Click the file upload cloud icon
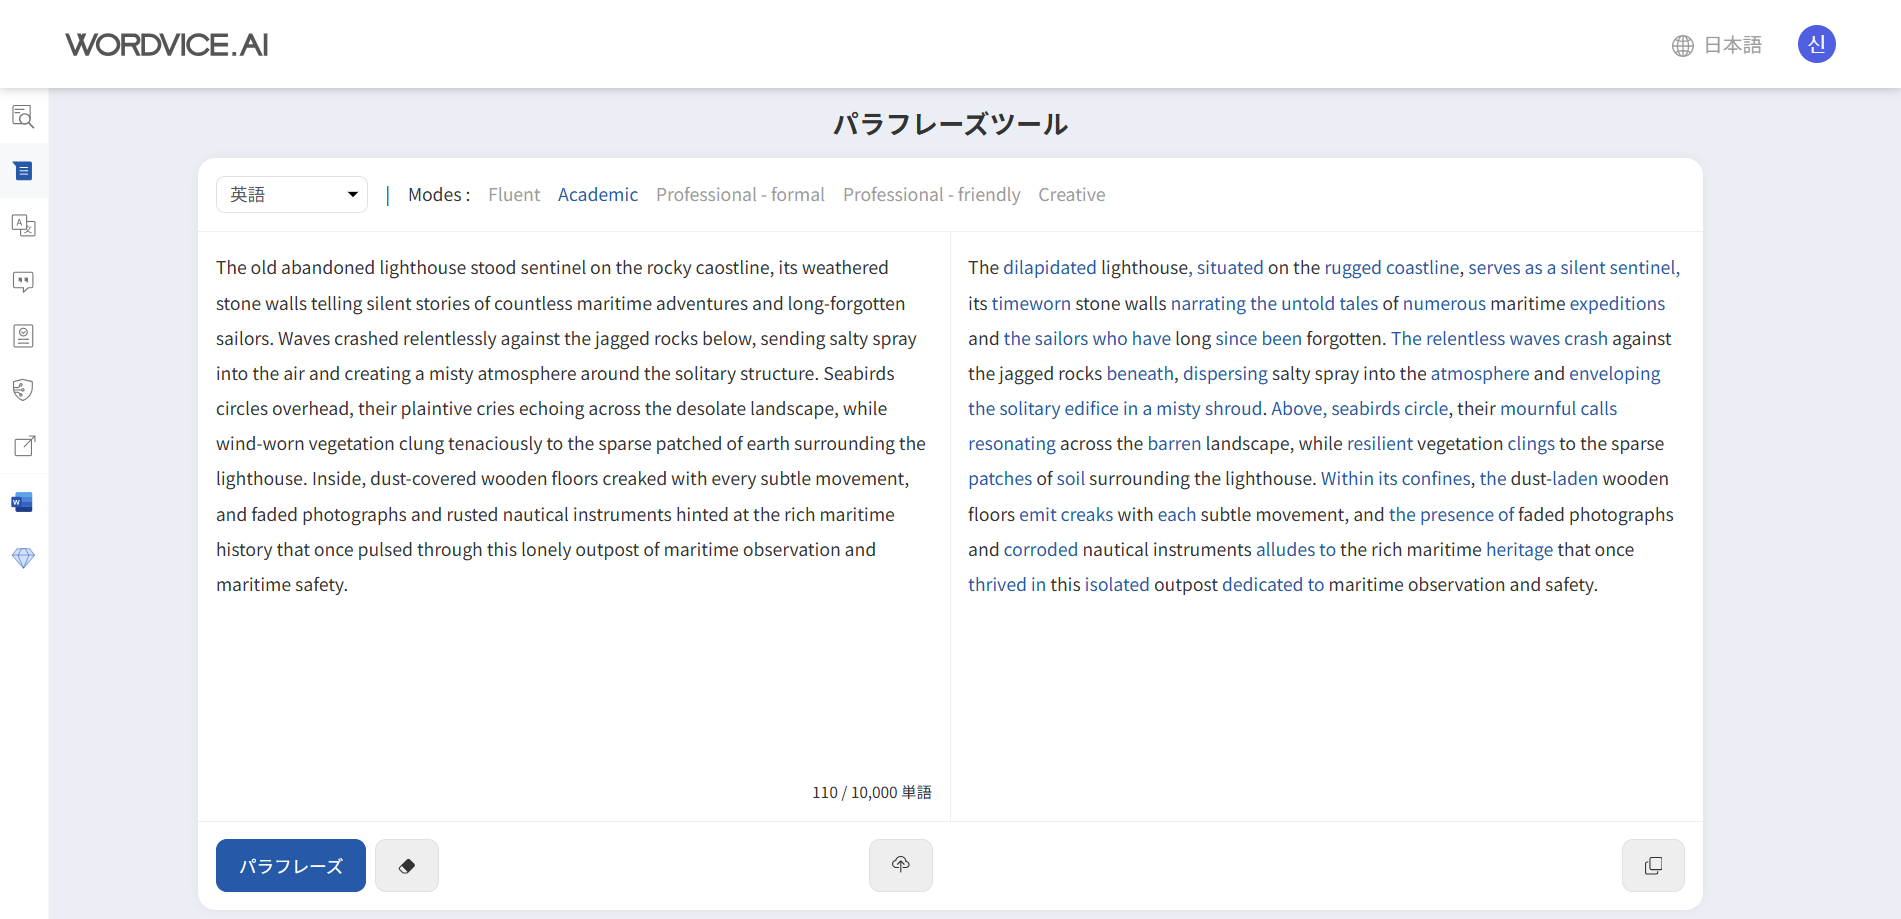This screenshot has width=1901, height=919. point(900,865)
